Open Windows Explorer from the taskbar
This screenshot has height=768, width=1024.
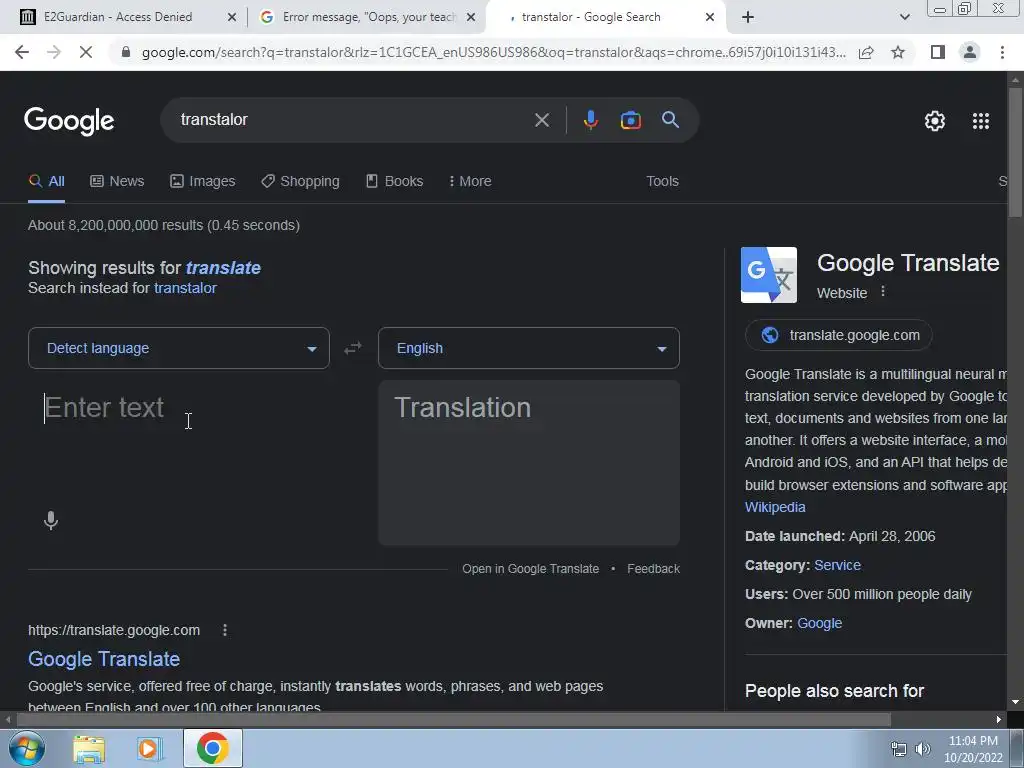[x=89, y=749]
